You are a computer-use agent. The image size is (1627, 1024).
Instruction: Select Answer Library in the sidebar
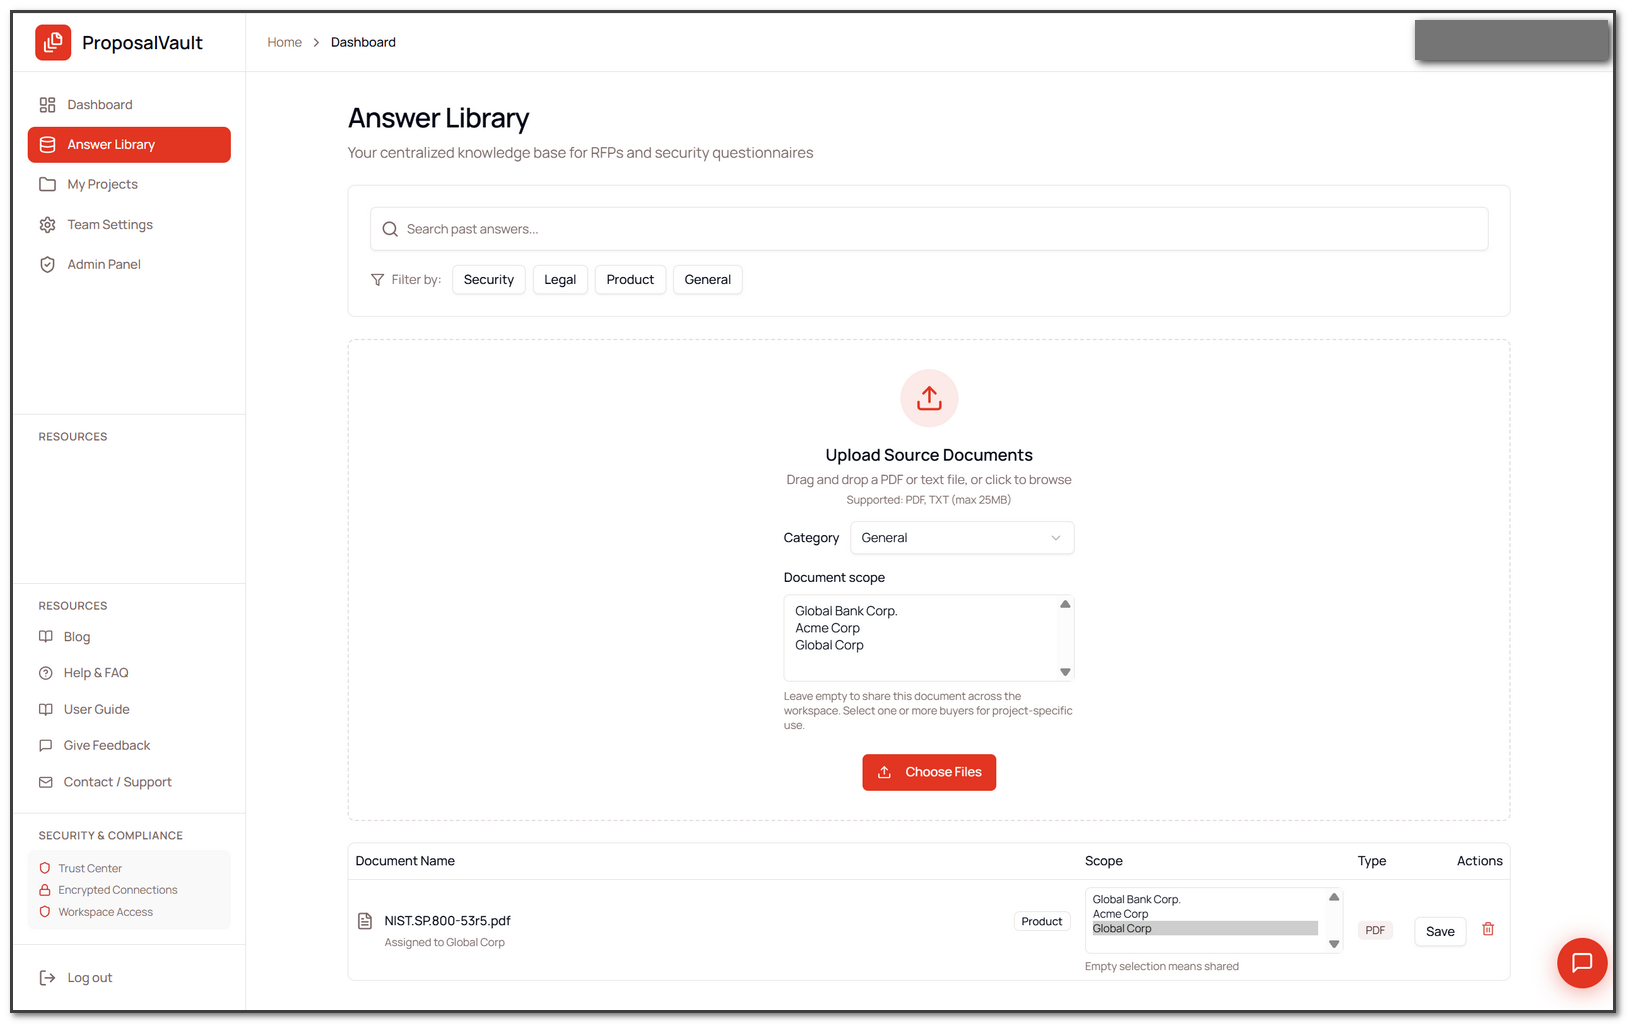click(129, 145)
